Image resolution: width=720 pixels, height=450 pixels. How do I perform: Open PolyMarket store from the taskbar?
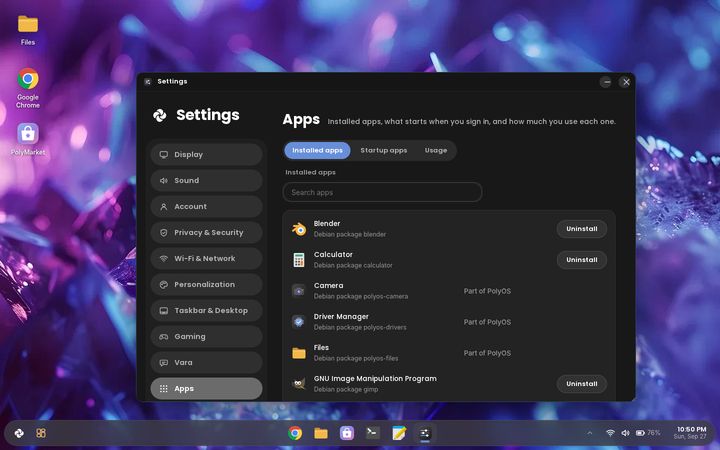347,433
